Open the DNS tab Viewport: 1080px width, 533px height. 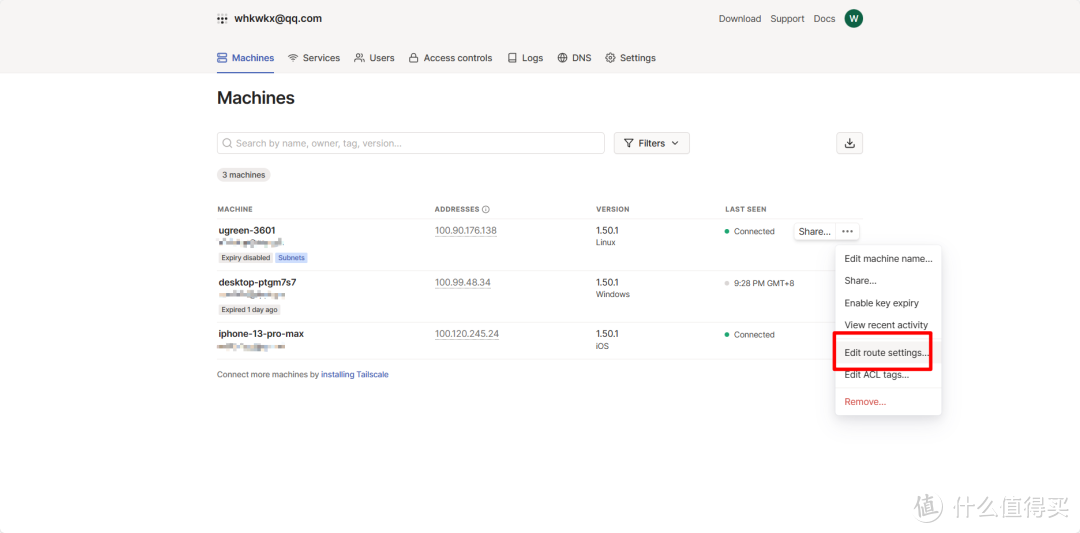574,58
